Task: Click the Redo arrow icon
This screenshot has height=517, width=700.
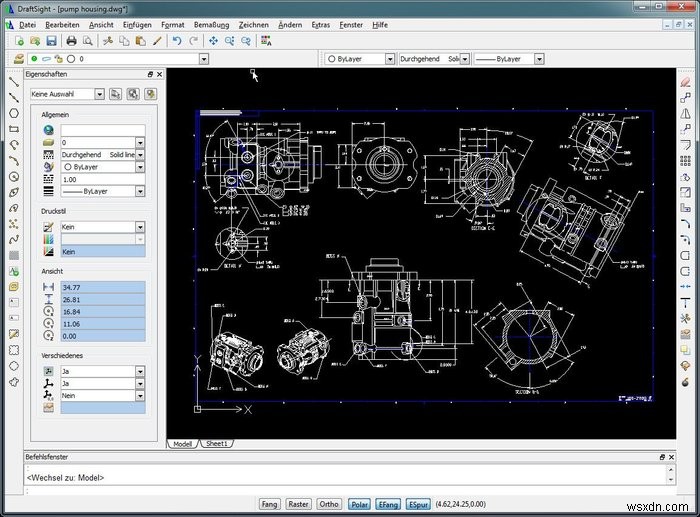Action: click(193, 41)
